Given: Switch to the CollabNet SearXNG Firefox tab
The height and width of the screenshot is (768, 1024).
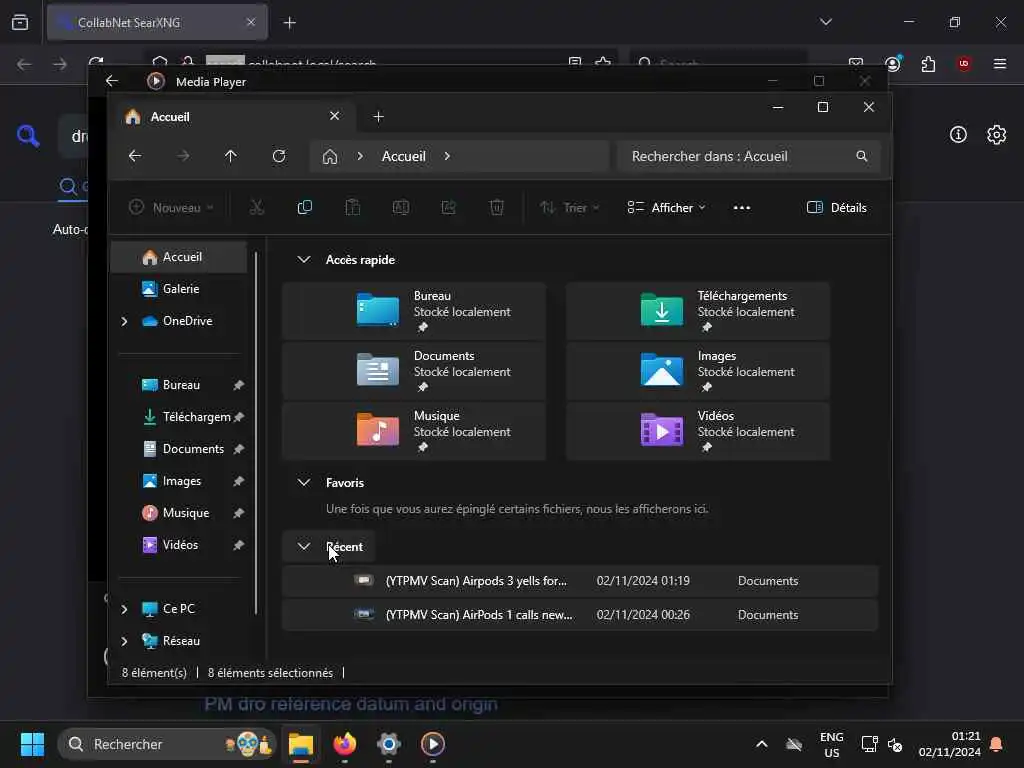Looking at the screenshot, I should (157, 22).
